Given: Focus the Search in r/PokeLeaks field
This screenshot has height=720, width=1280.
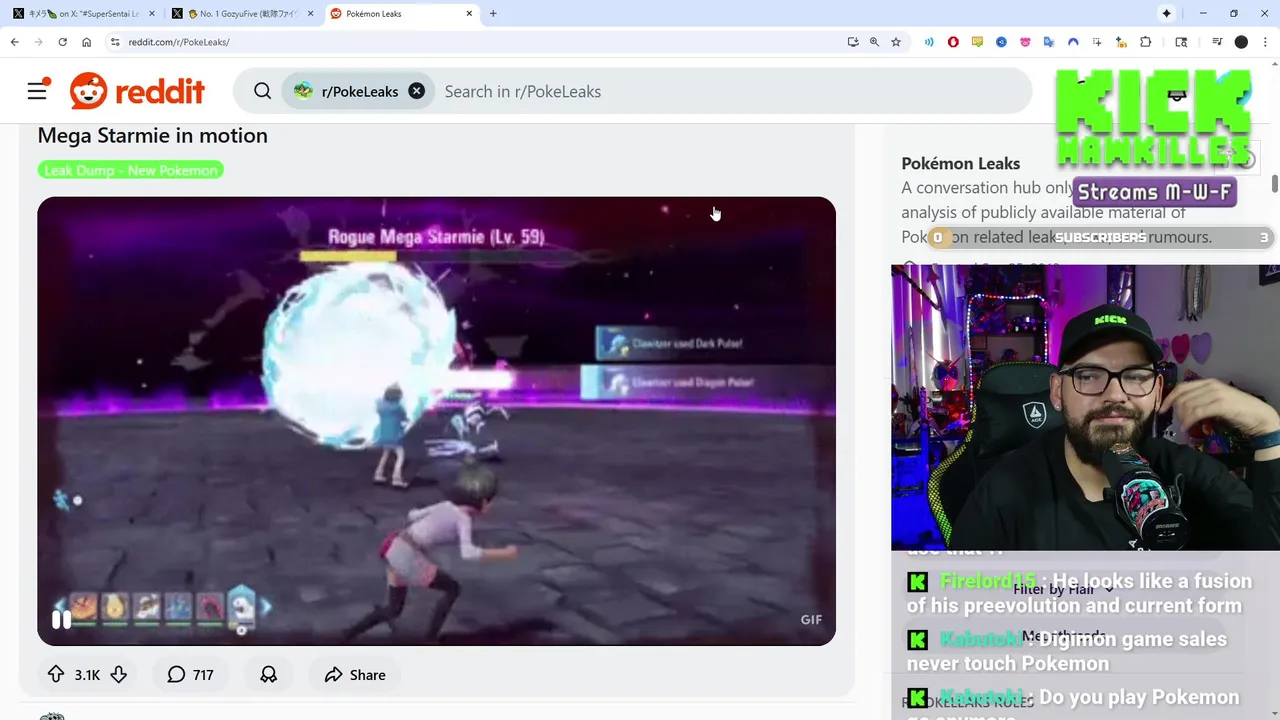Looking at the screenshot, I should click(730, 91).
